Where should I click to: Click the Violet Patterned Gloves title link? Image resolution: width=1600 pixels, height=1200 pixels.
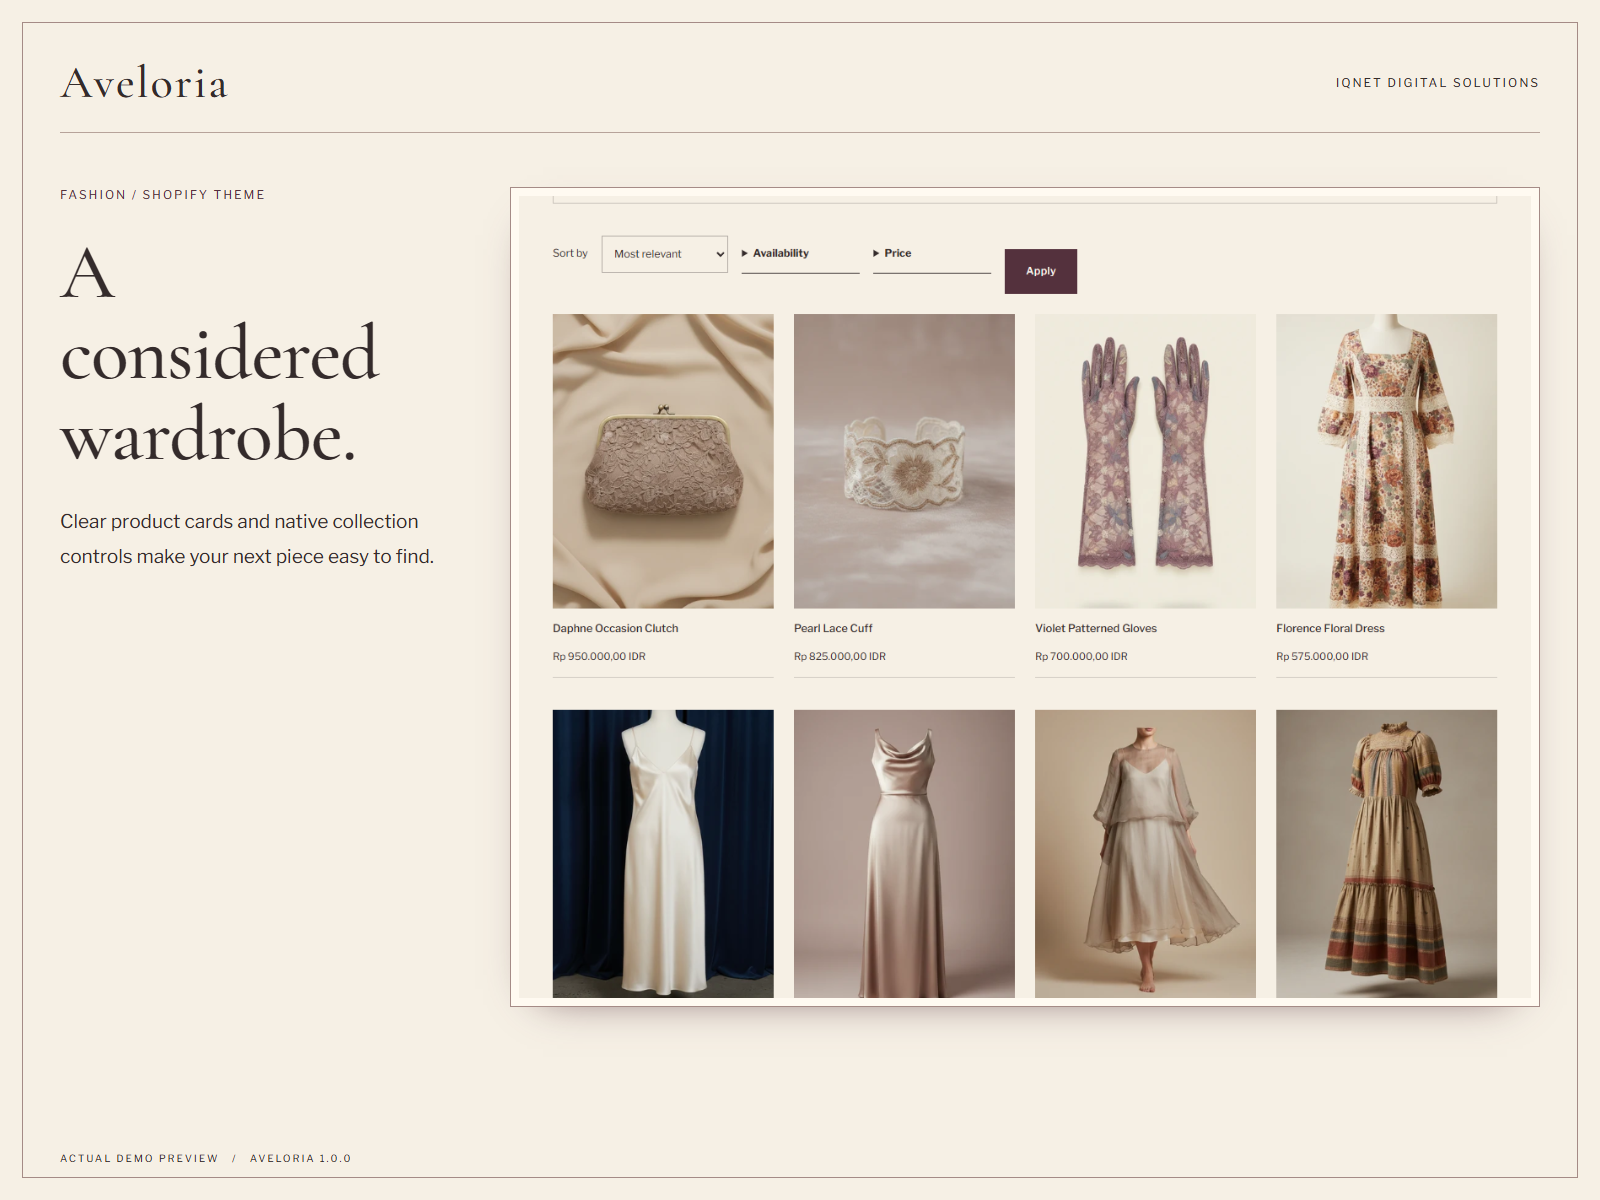(x=1096, y=628)
